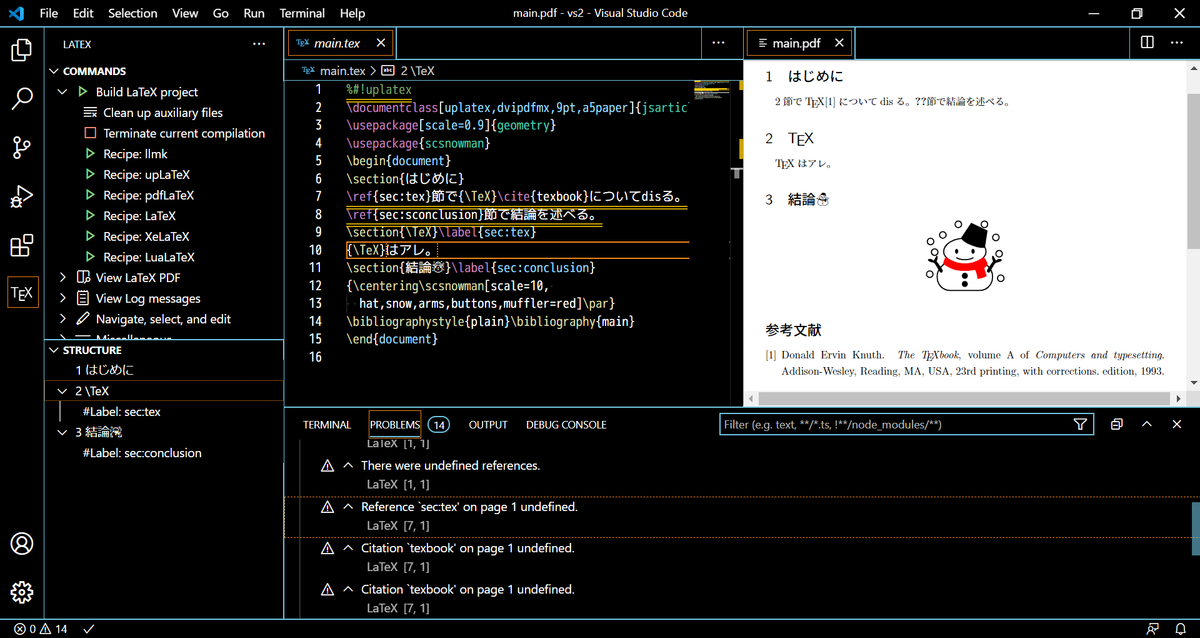The width and height of the screenshot is (1200, 638).
Task: Click the play icon for Recipe: llmk
Action: tap(90, 154)
